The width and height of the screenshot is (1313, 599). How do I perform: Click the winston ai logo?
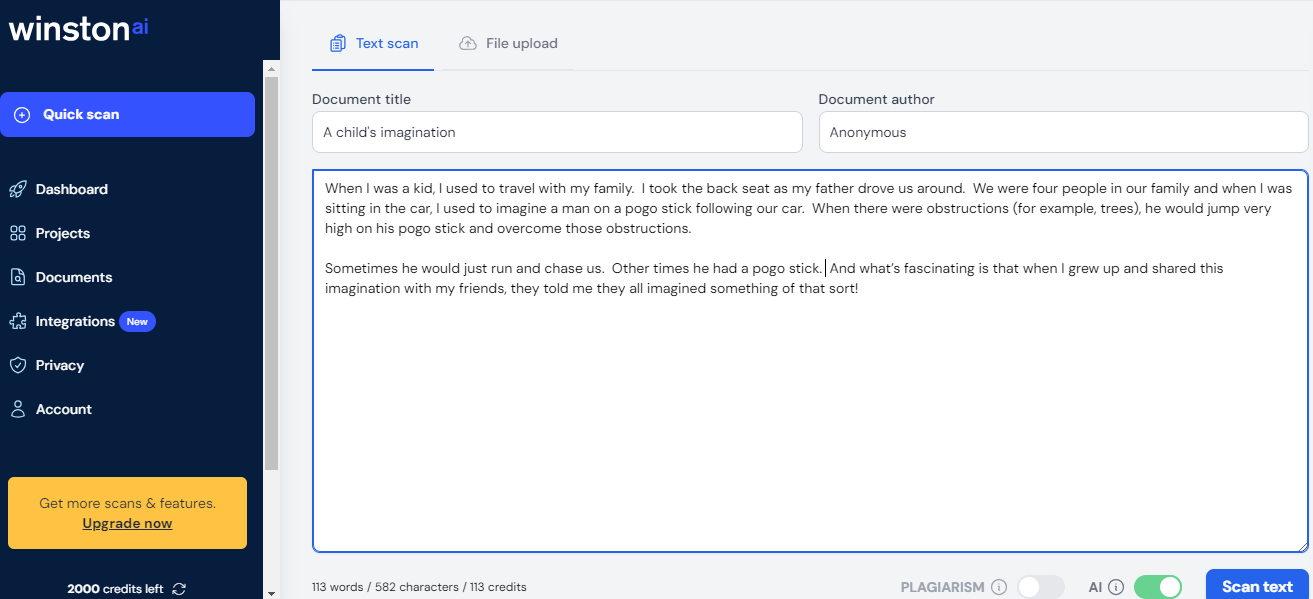tap(79, 28)
